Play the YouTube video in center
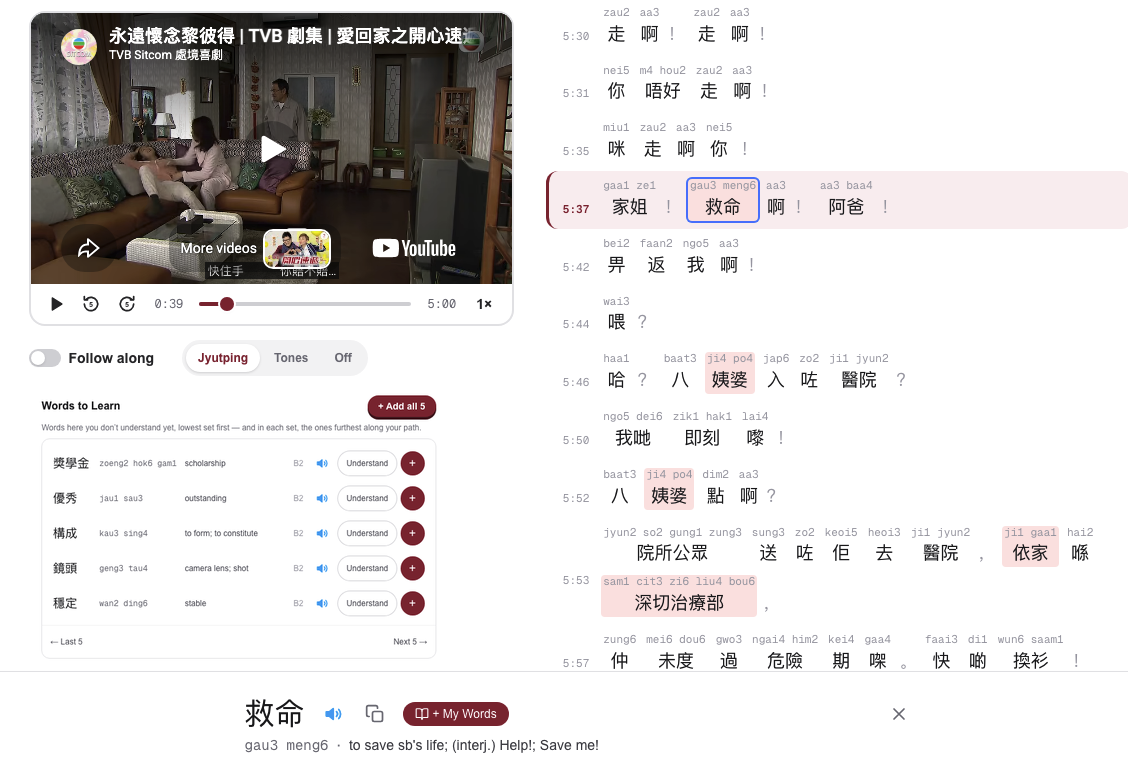Image resolution: width=1128 pixels, height=759 pixels. 272,148
